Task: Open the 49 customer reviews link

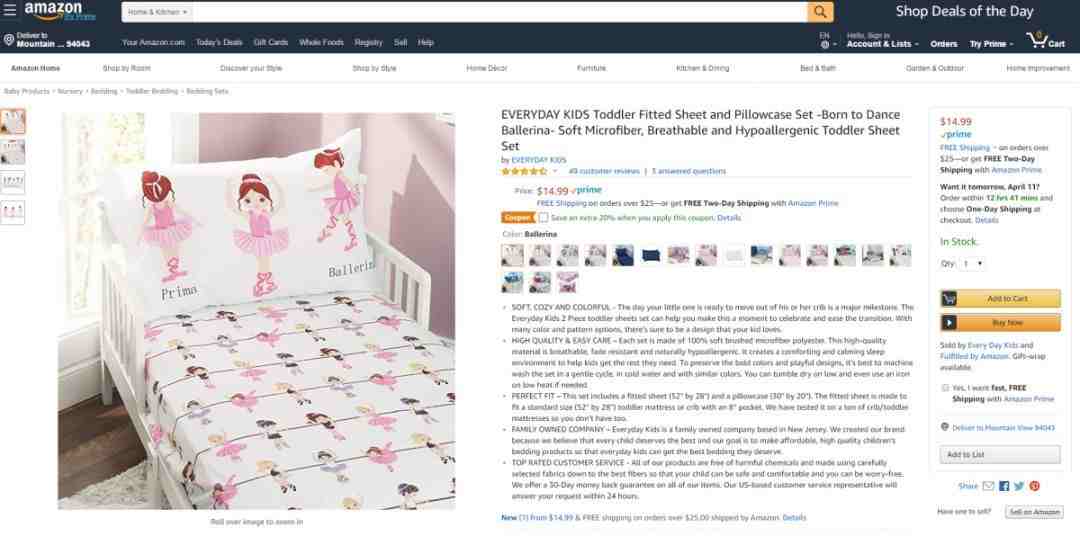Action: click(604, 171)
